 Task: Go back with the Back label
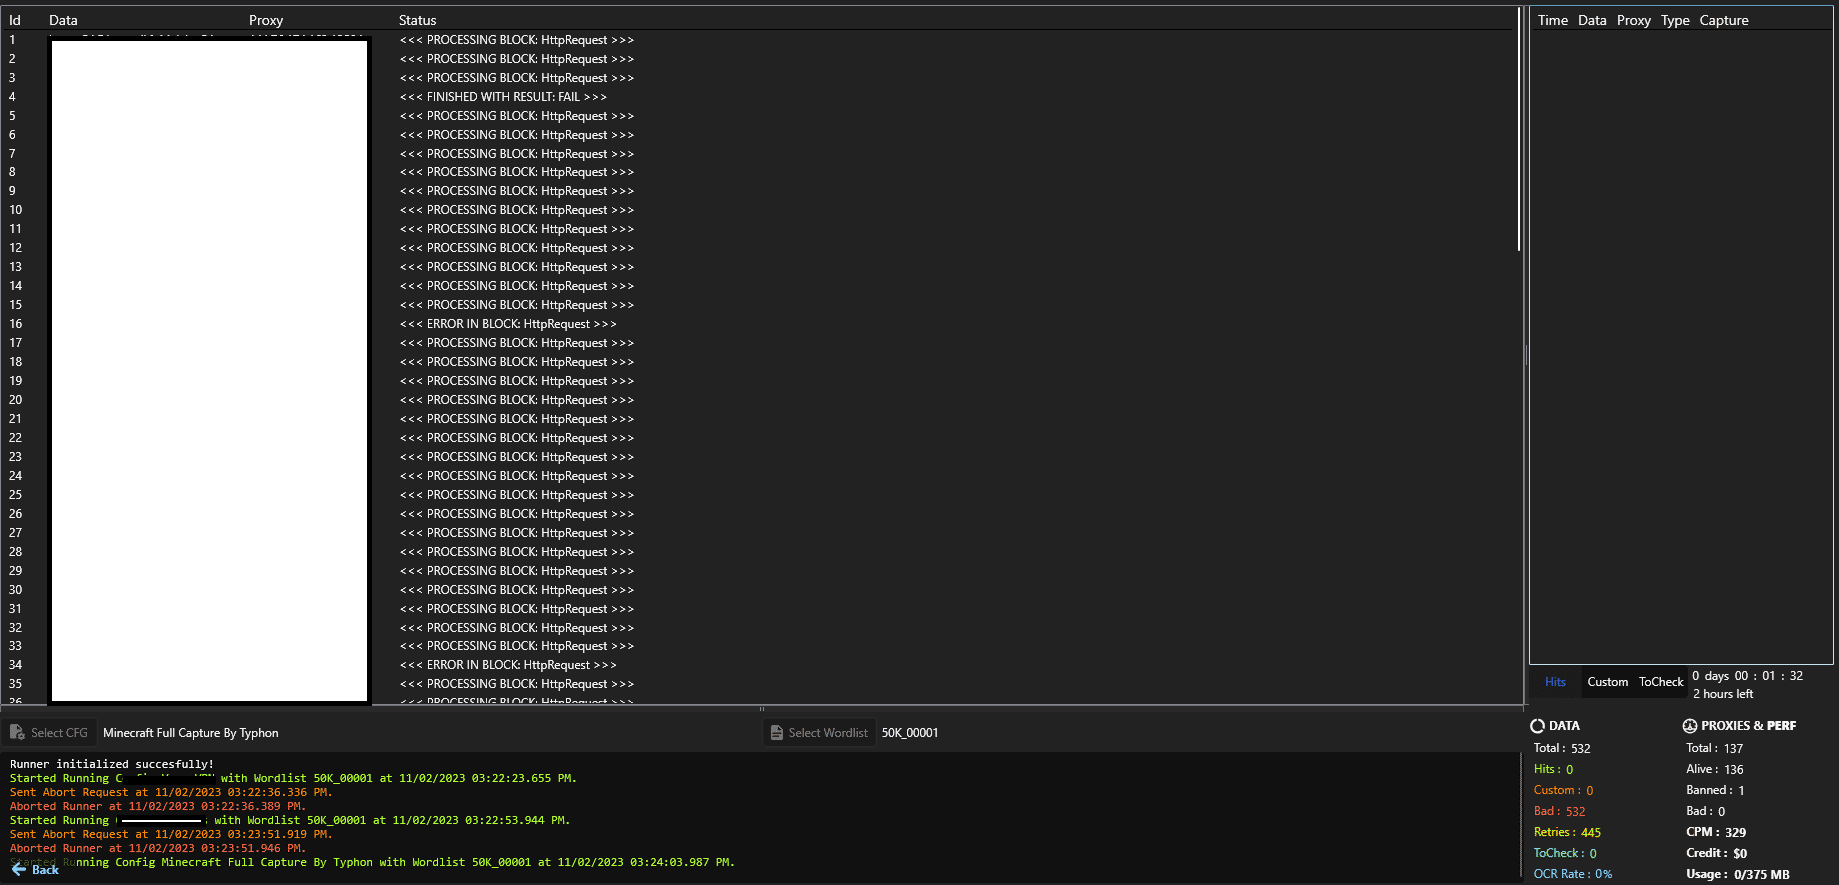(45, 870)
